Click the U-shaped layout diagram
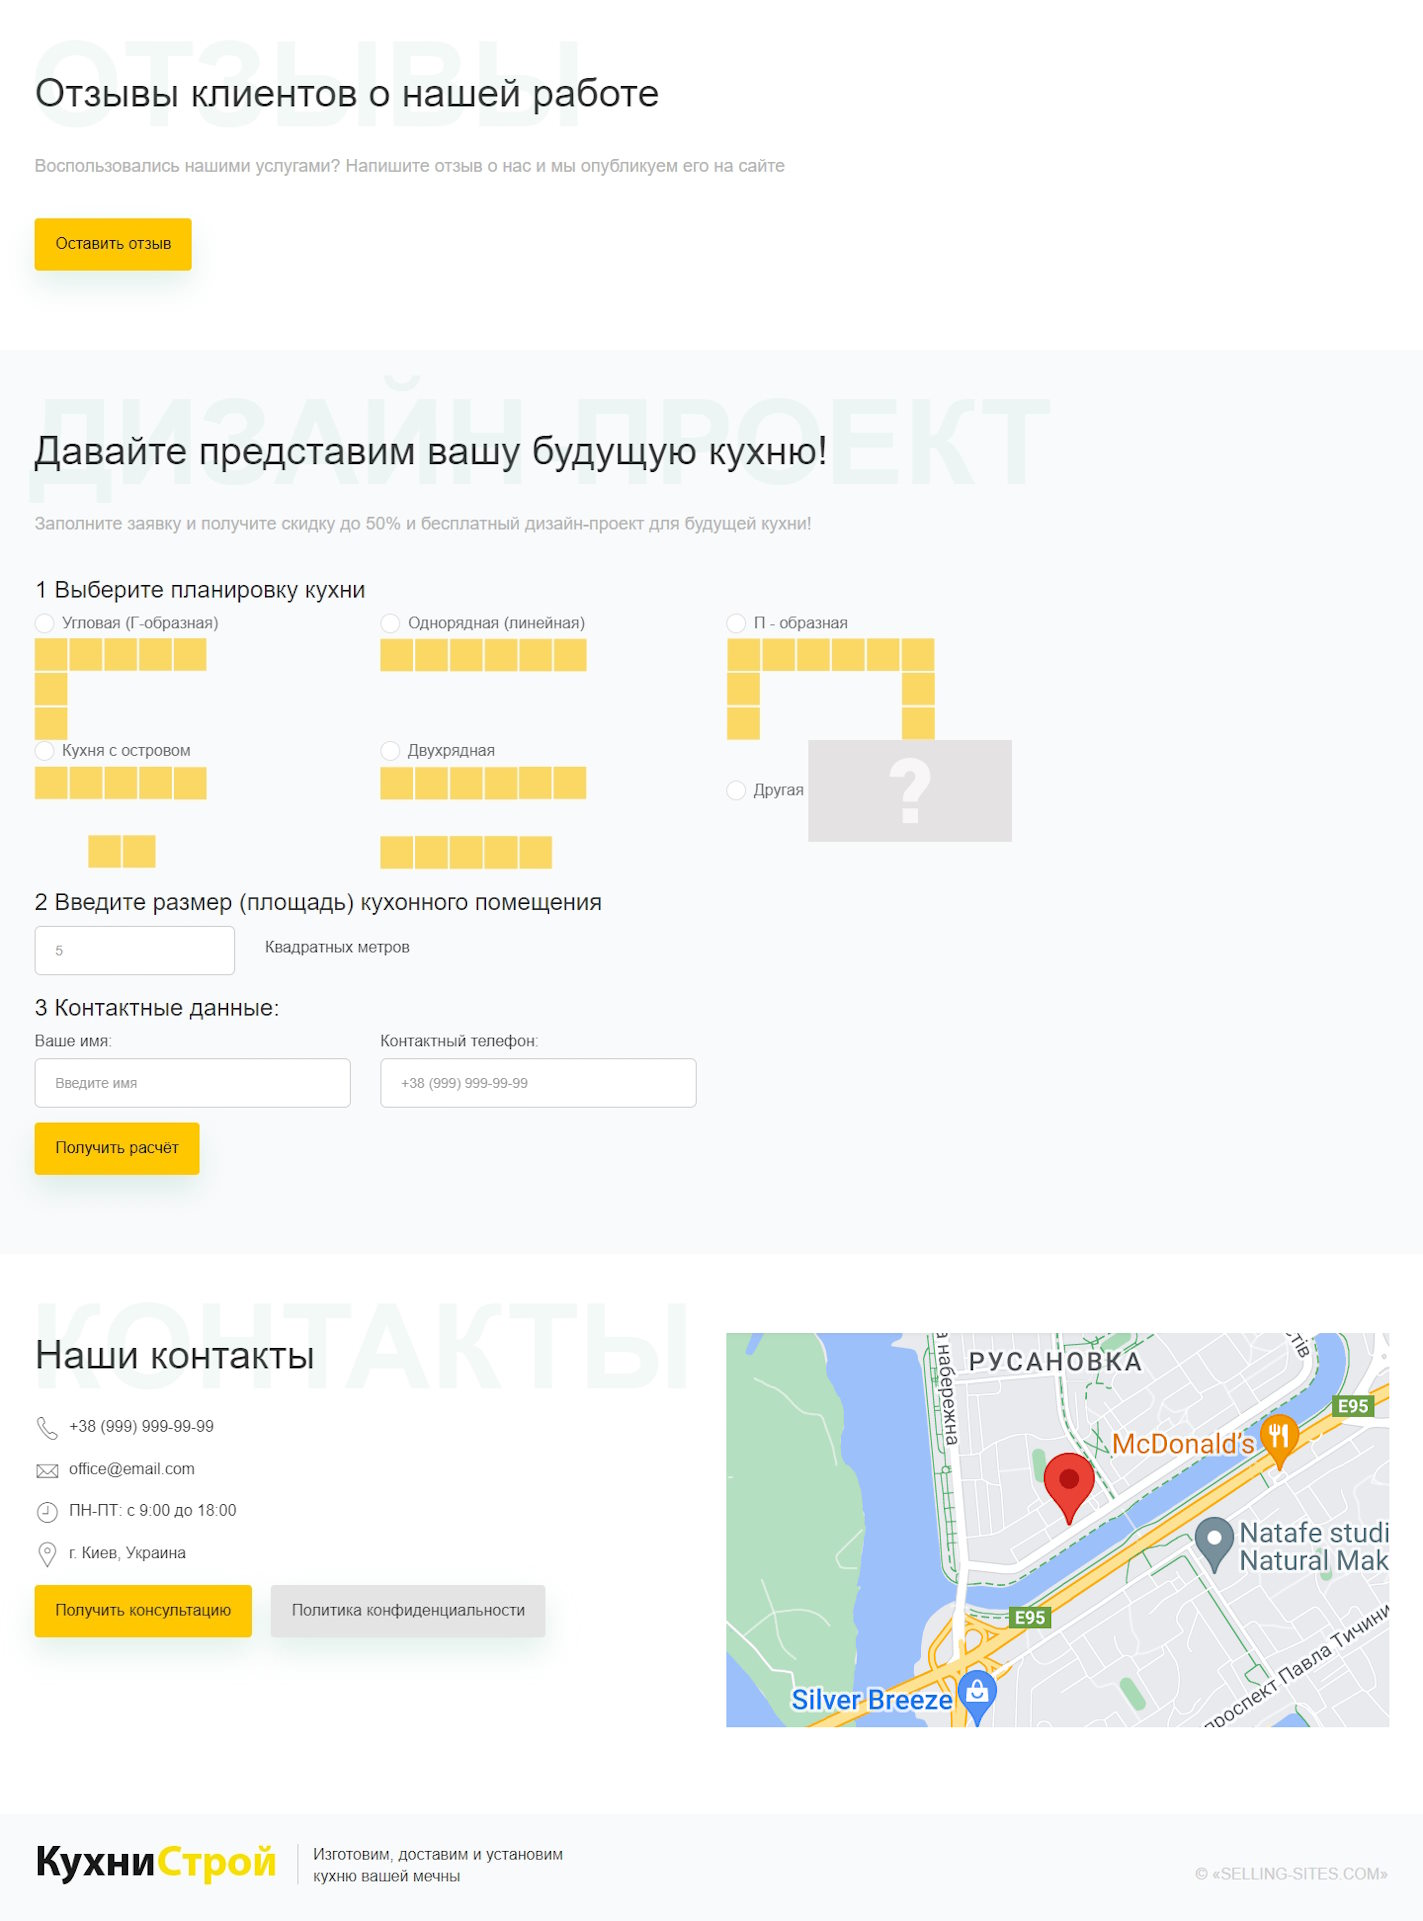Screen dimensions: 1423x1921 [x=830, y=688]
